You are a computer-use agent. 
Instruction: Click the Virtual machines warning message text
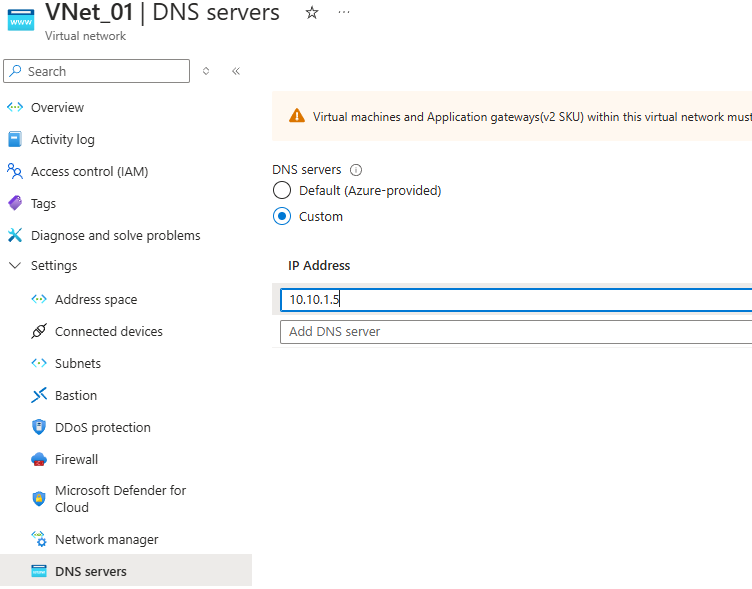tap(532, 117)
